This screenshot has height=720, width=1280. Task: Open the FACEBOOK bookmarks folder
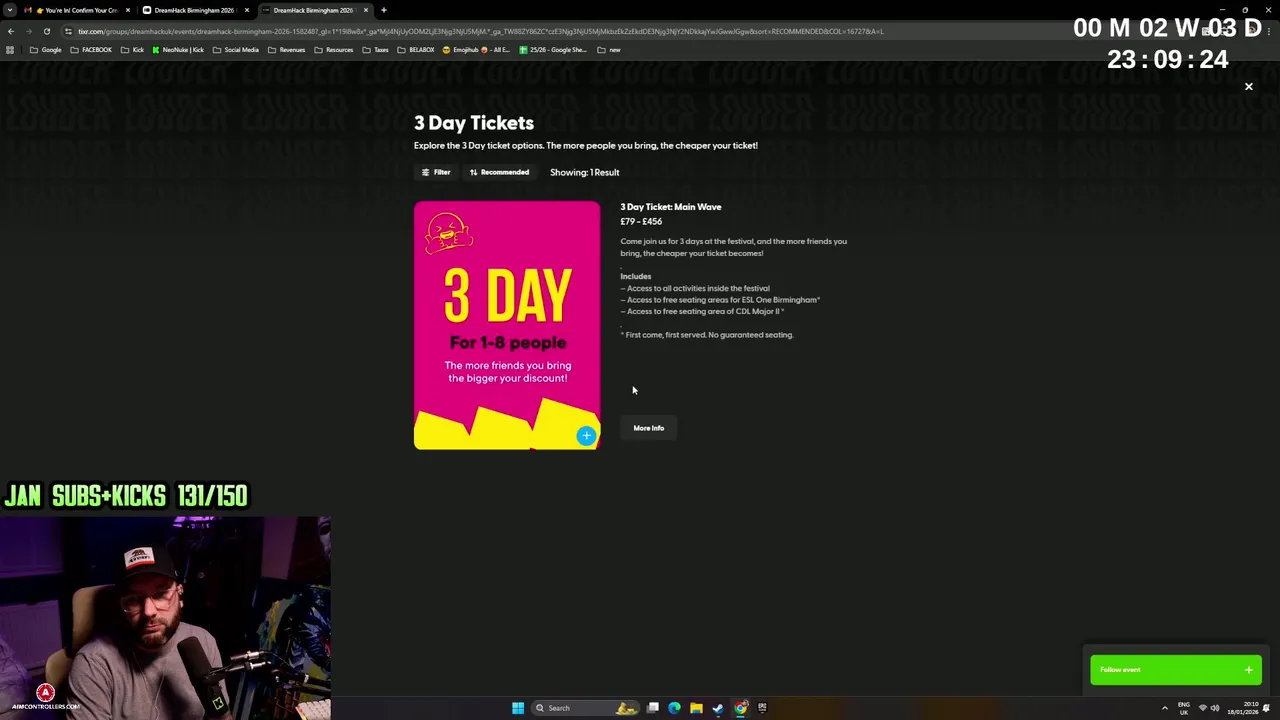click(x=91, y=50)
